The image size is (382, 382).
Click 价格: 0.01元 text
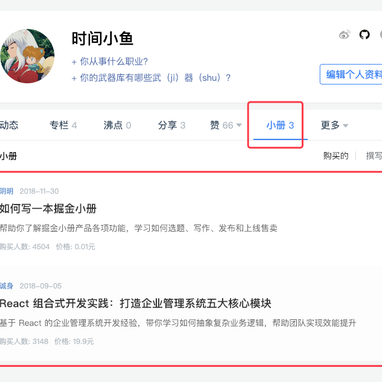[x=75, y=247]
